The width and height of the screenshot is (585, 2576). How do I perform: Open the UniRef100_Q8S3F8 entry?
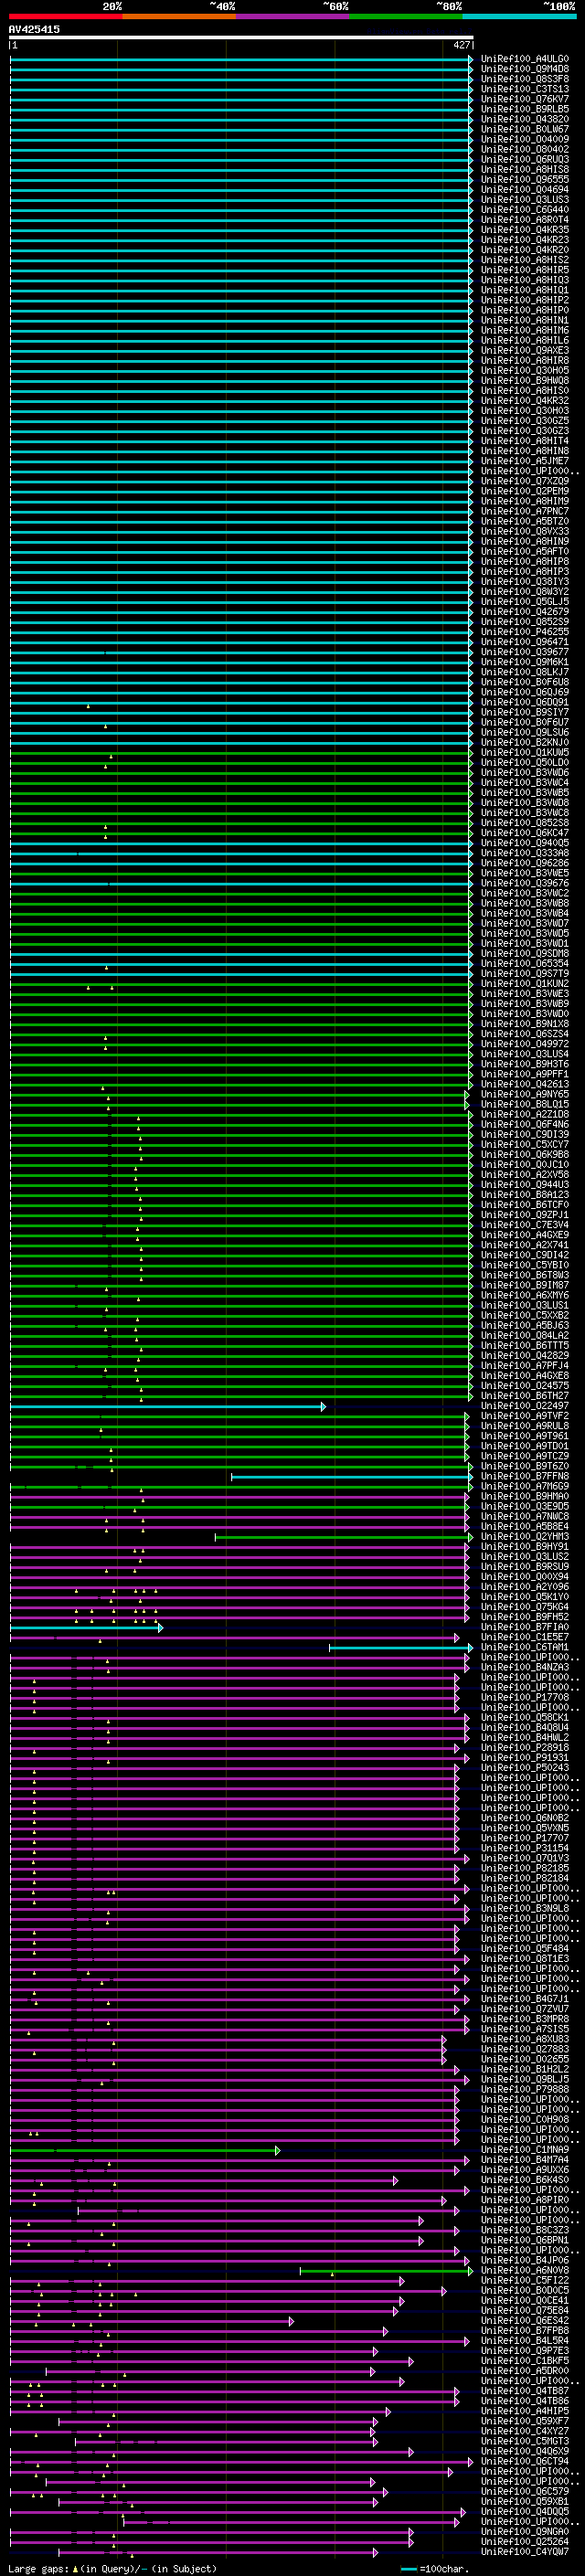coord(525,79)
